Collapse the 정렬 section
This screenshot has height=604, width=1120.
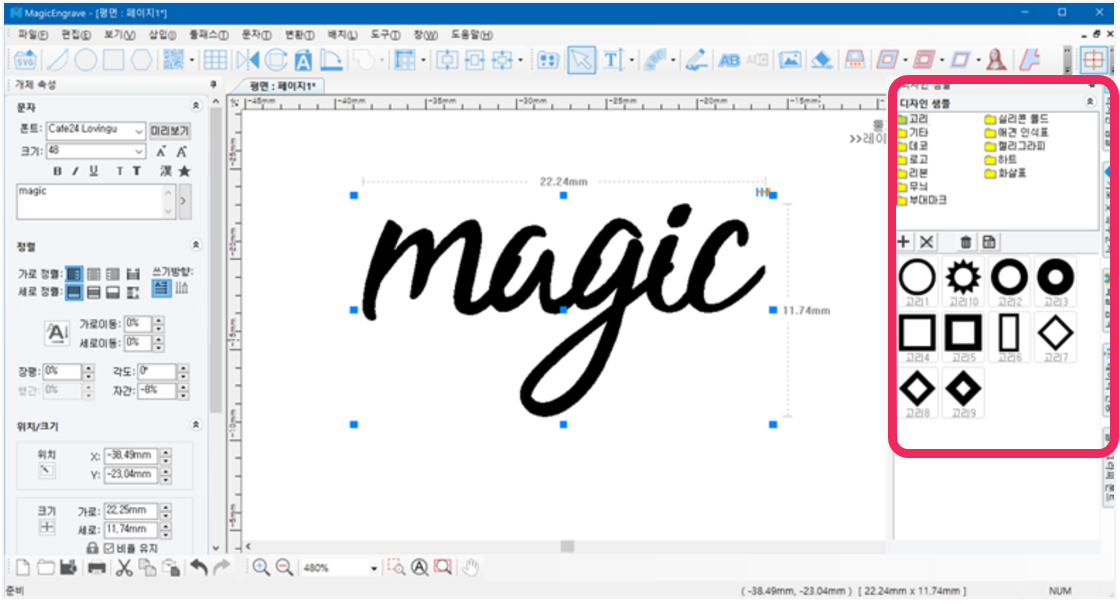196,245
